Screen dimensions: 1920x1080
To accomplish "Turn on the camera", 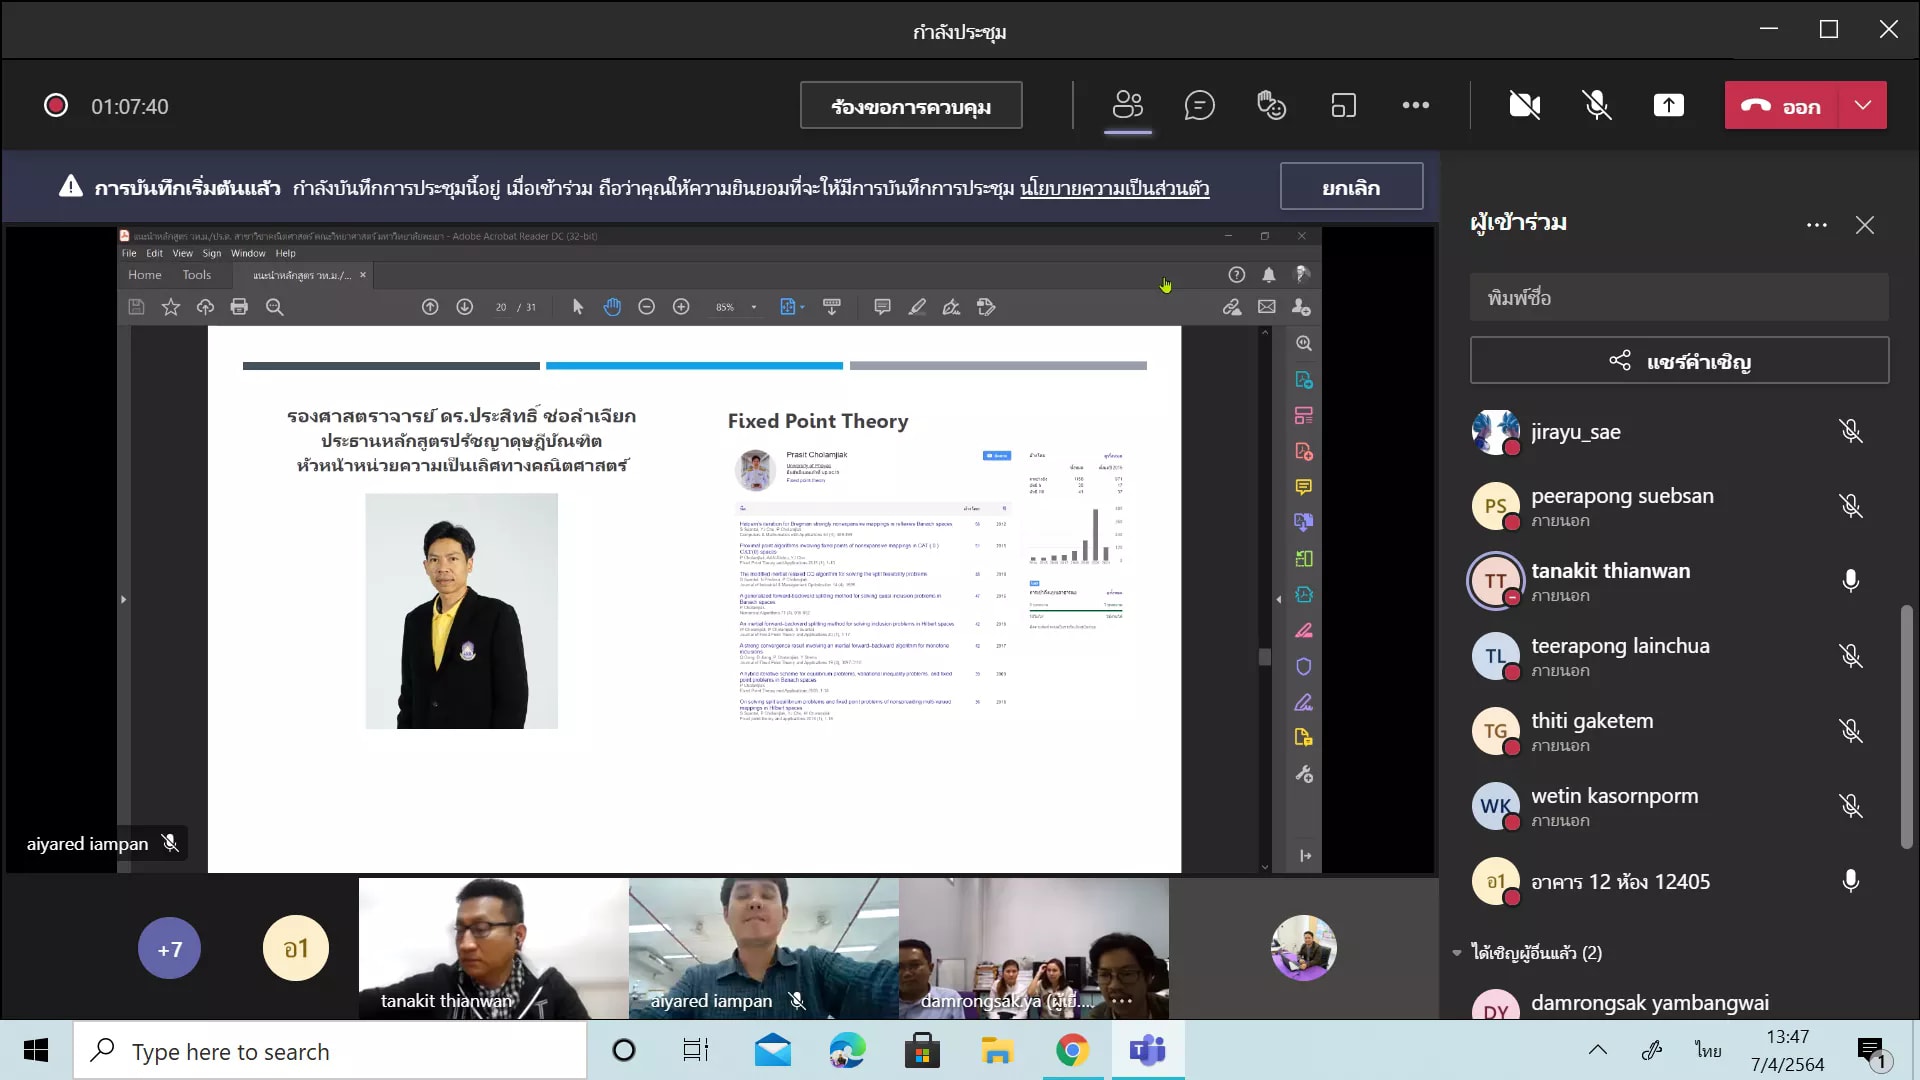I will click(x=1524, y=105).
